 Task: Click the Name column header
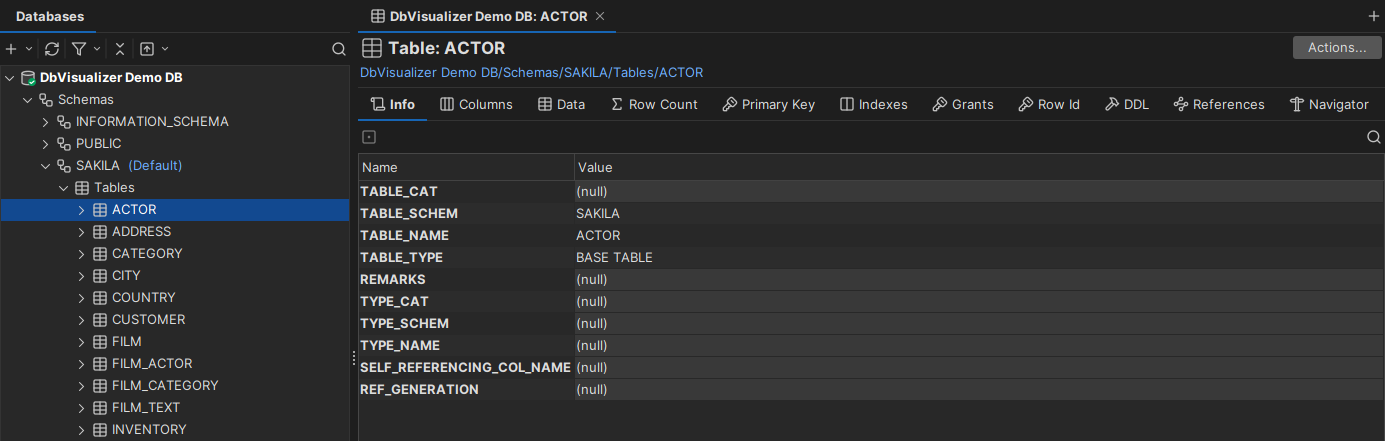(x=466, y=167)
